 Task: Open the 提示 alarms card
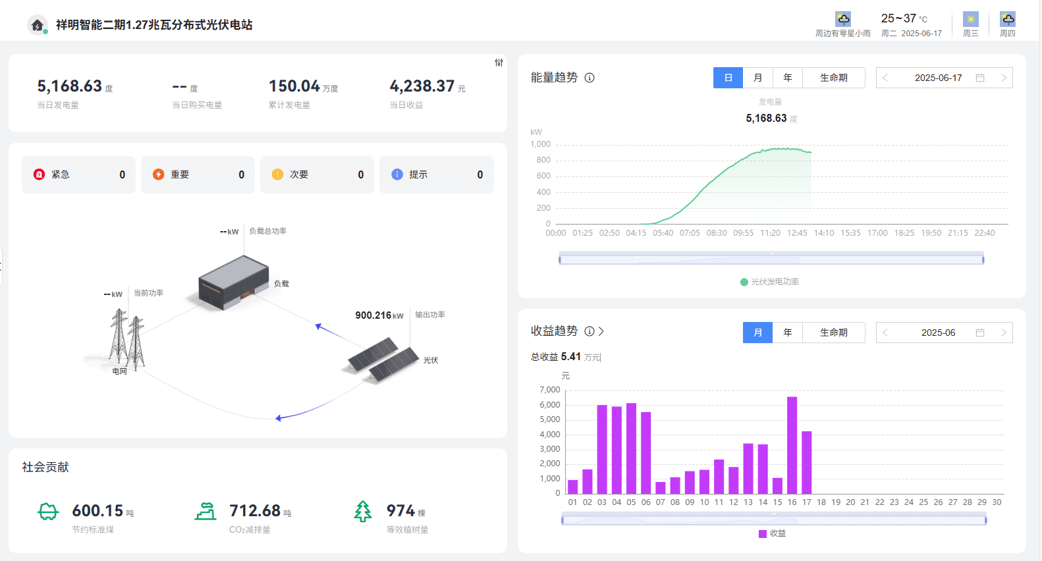[x=436, y=175]
